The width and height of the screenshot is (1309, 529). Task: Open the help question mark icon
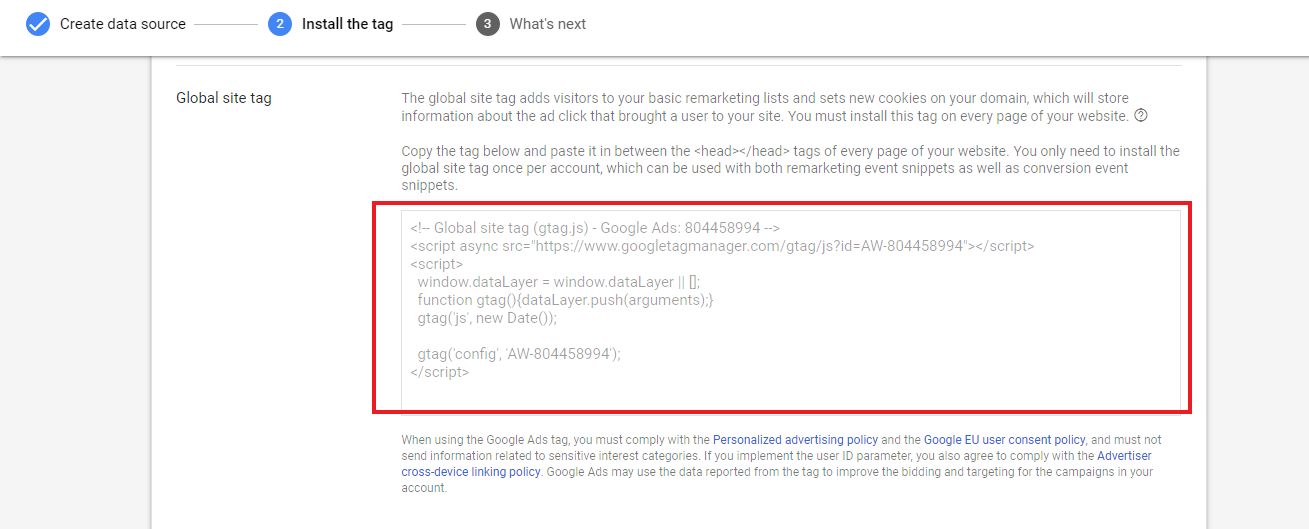coord(1141,116)
